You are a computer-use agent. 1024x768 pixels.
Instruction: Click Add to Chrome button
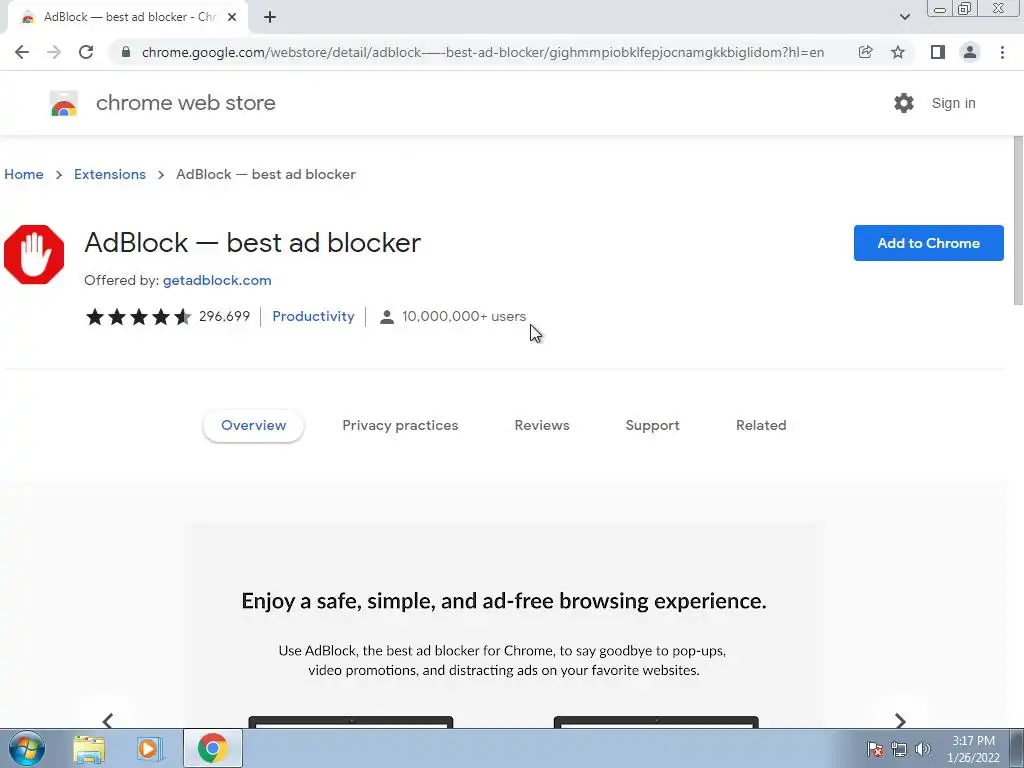(x=929, y=243)
